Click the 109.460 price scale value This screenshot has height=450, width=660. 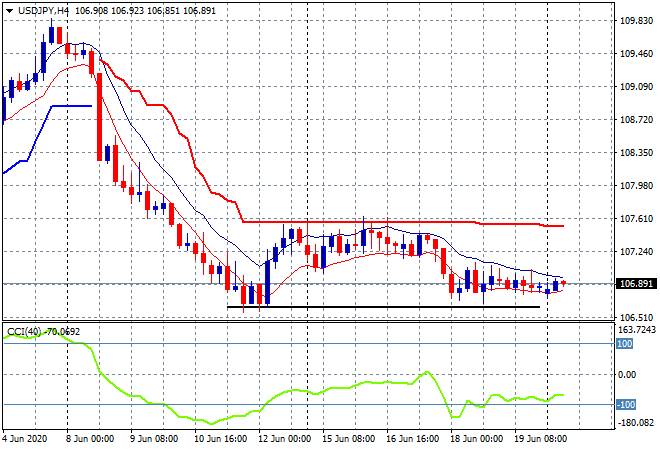(x=636, y=53)
